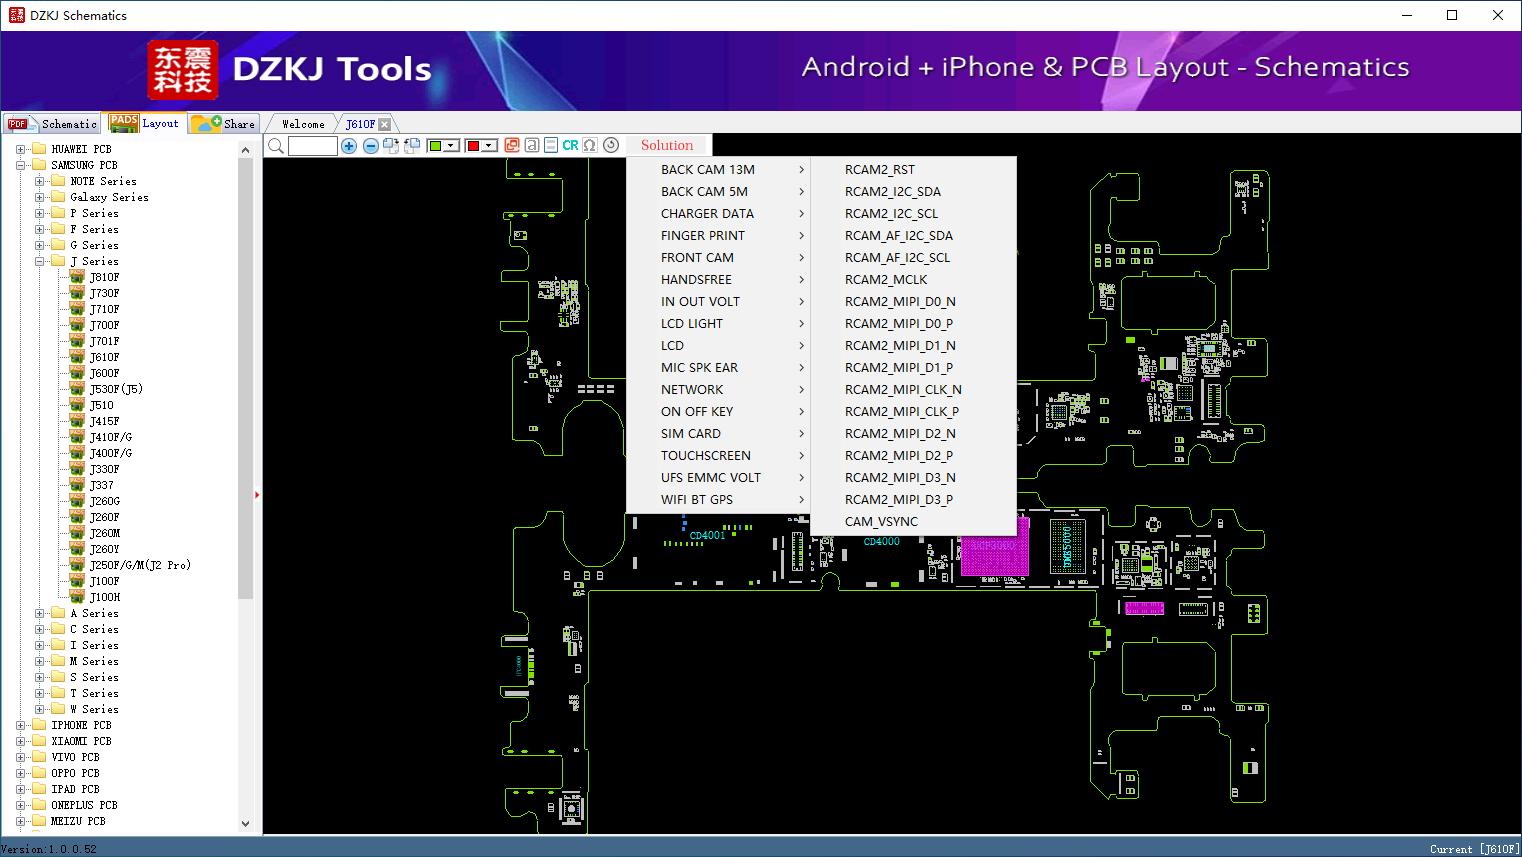Click the rotate-left board icon
This screenshot has height=857, width=1522.
(x=411, y=146)
